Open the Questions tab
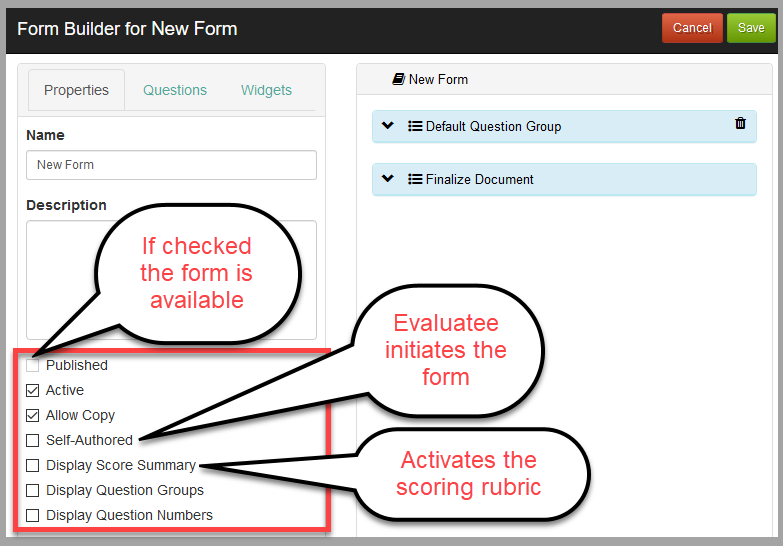Image resolution: width=783 pixels, height=546 pixels. coord(175,90)
